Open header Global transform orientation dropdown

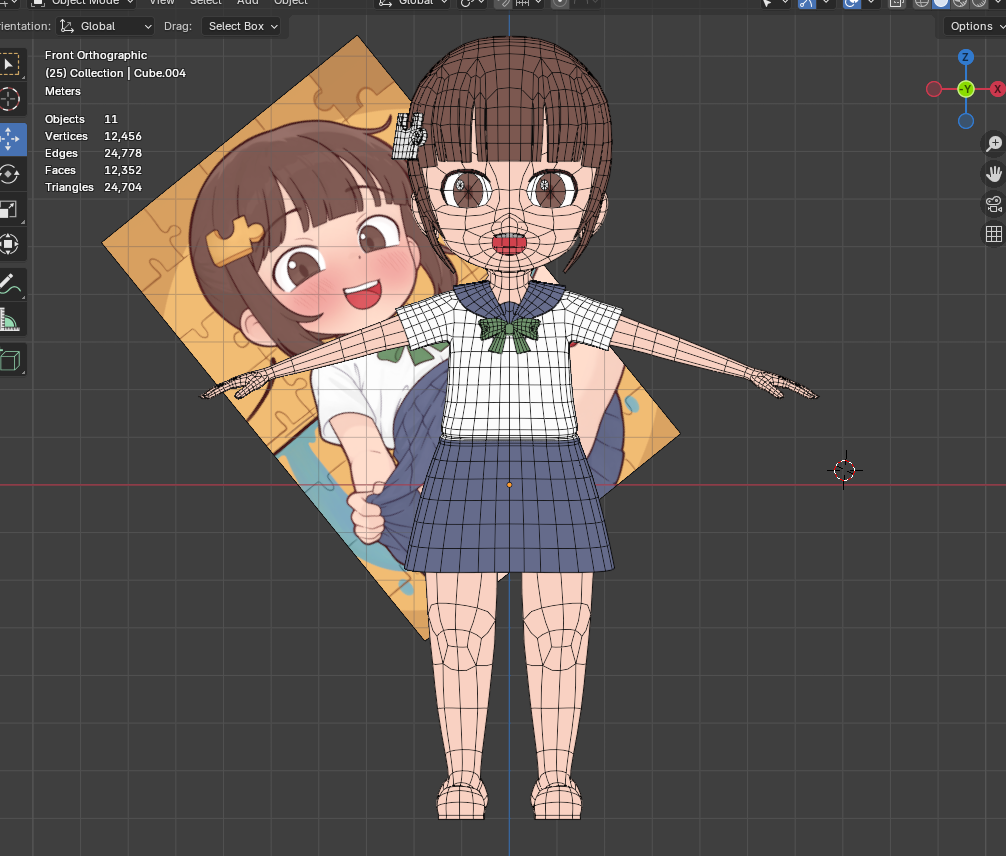pyautogui.click(x=414, y=3)
